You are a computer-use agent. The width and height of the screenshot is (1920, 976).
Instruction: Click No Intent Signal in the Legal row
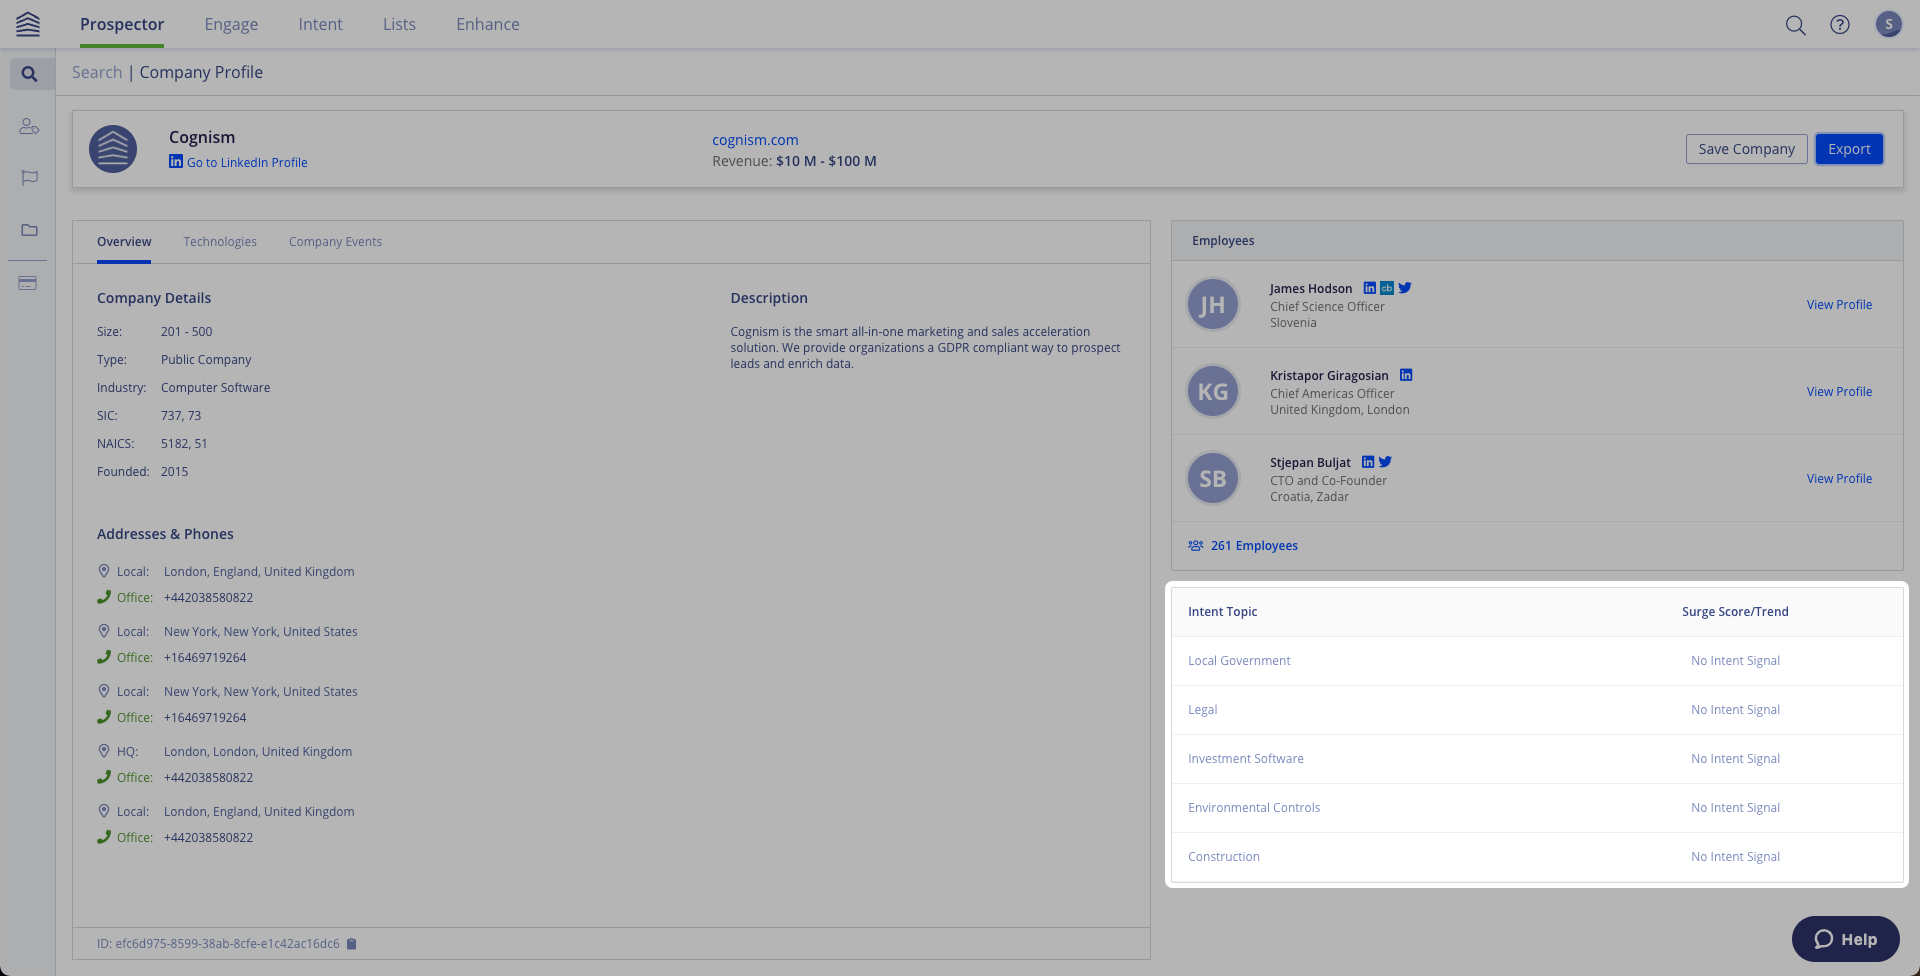1735,710
